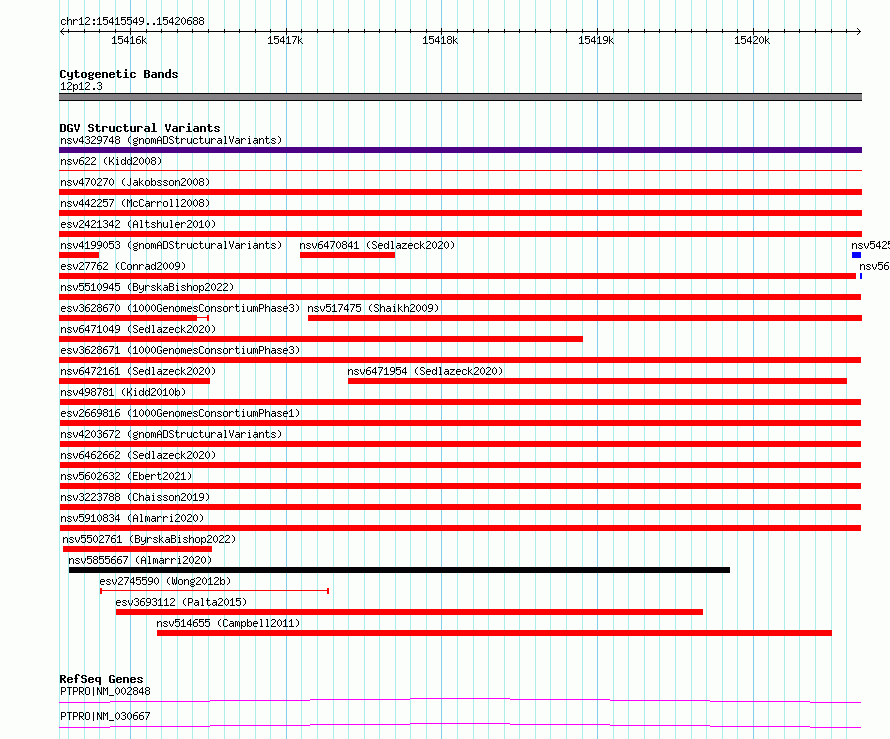
Task: Click nsv6462662 (Sedlazeck2020) label
Action: coord(138,455)
